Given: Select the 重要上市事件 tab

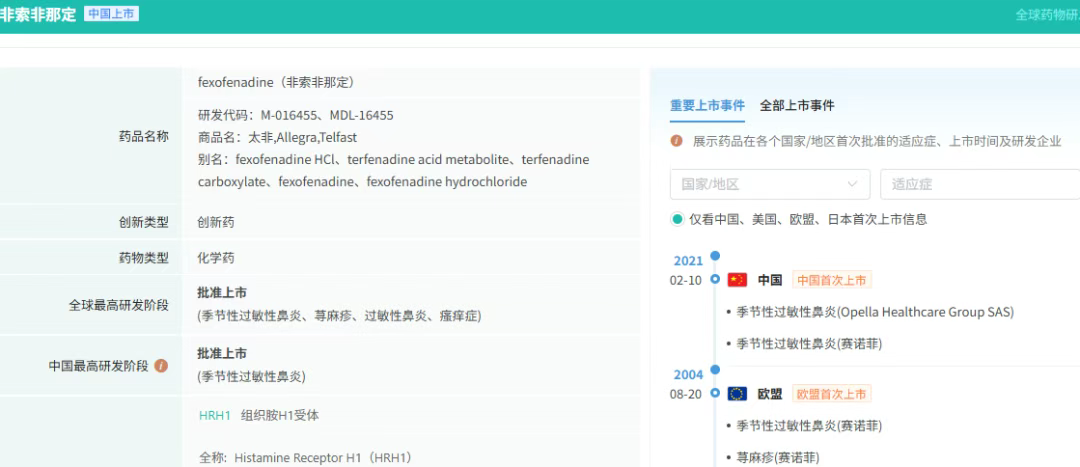Looking at the screenshot, I should pos(707,105).
